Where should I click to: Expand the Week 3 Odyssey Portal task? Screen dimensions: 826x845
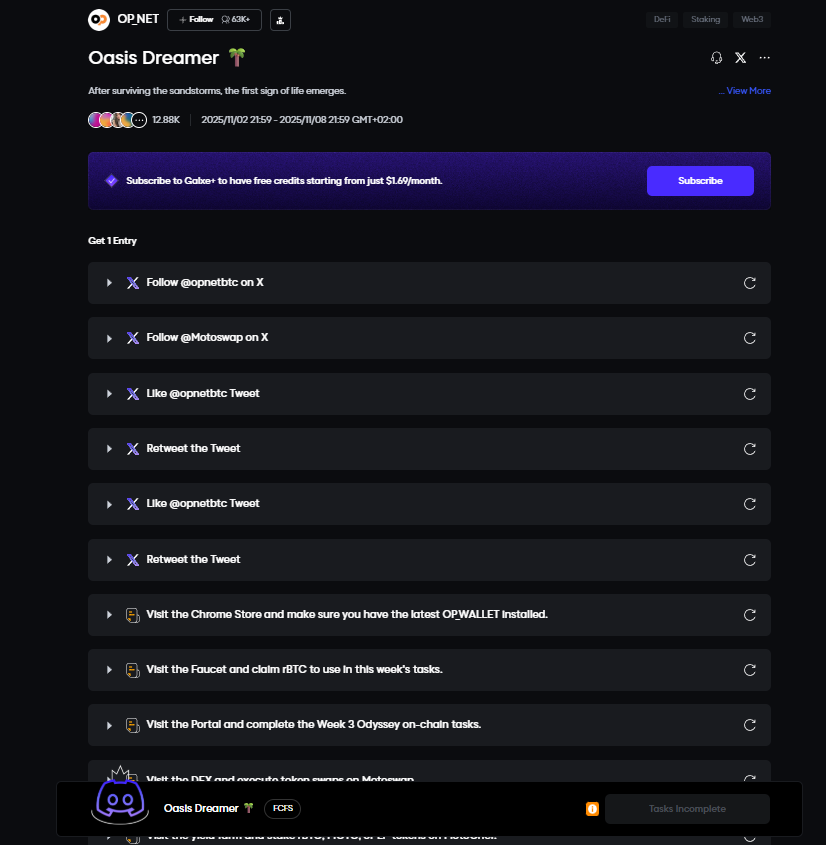[x=109, y=725]
